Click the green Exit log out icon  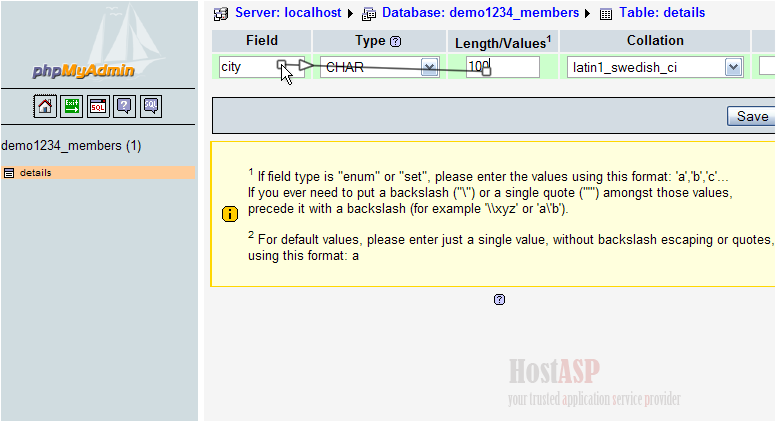(72, 105)
